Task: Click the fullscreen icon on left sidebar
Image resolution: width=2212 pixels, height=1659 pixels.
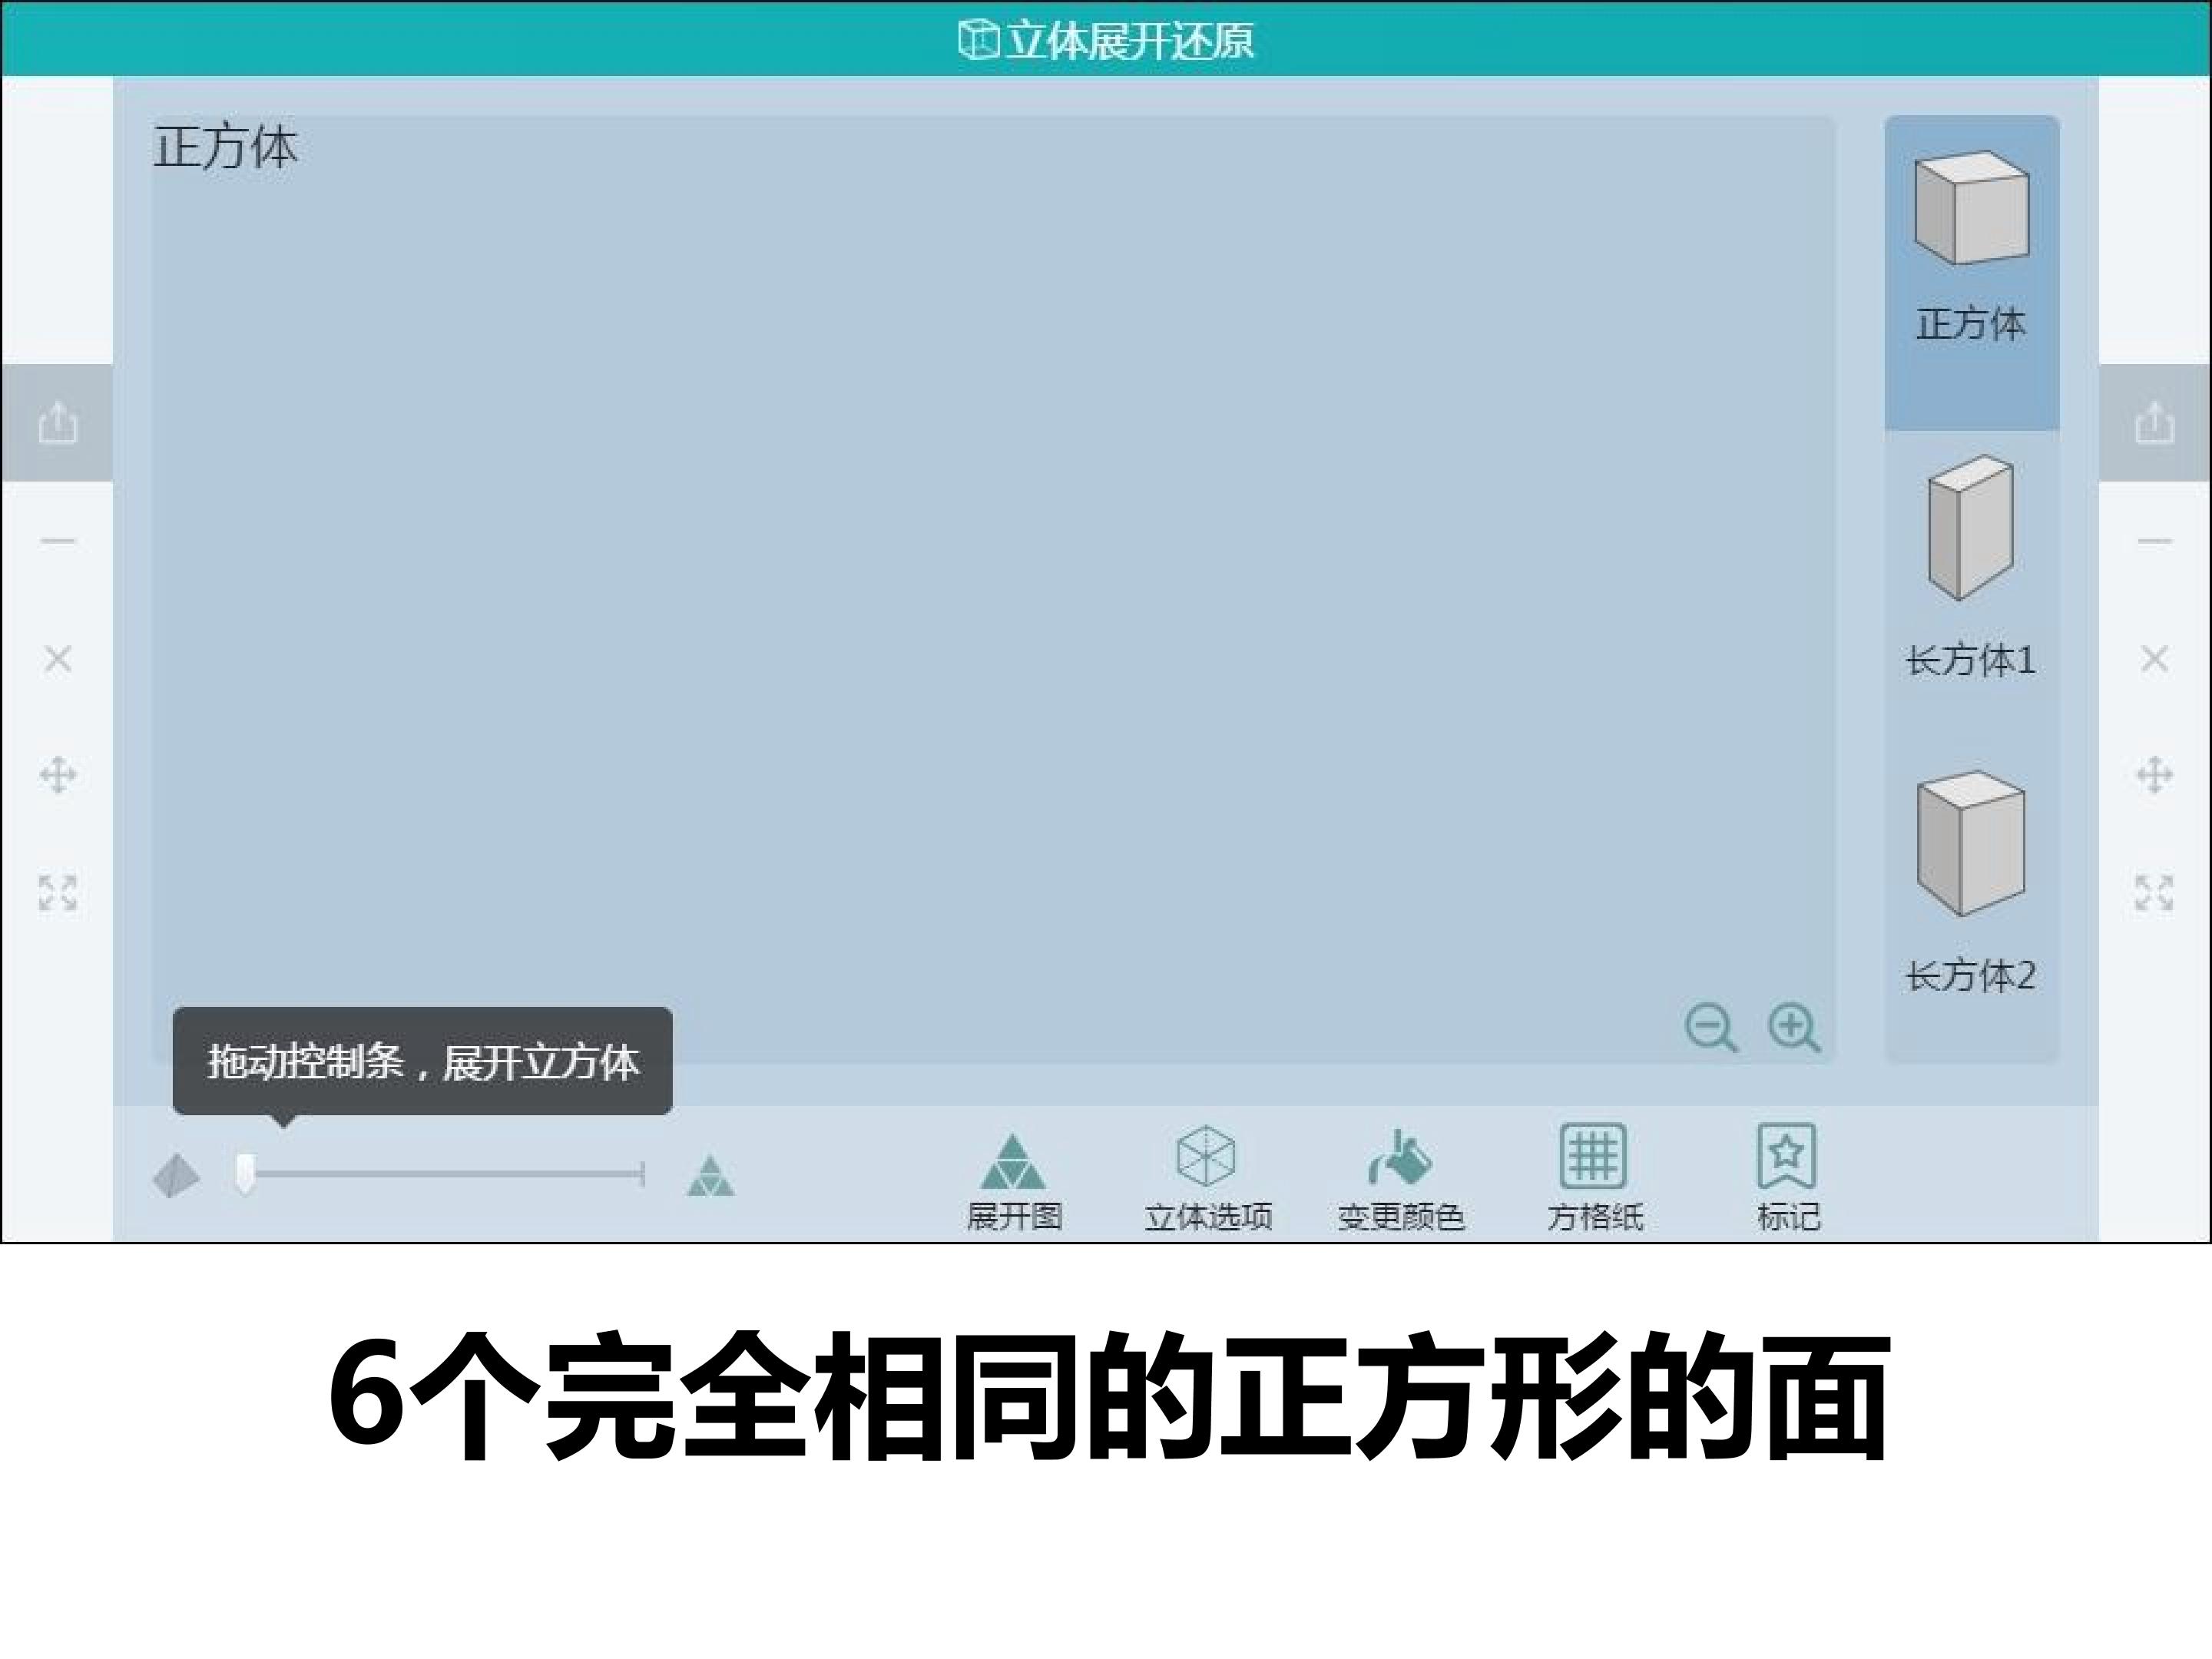Action: click(x=57, y=893)
